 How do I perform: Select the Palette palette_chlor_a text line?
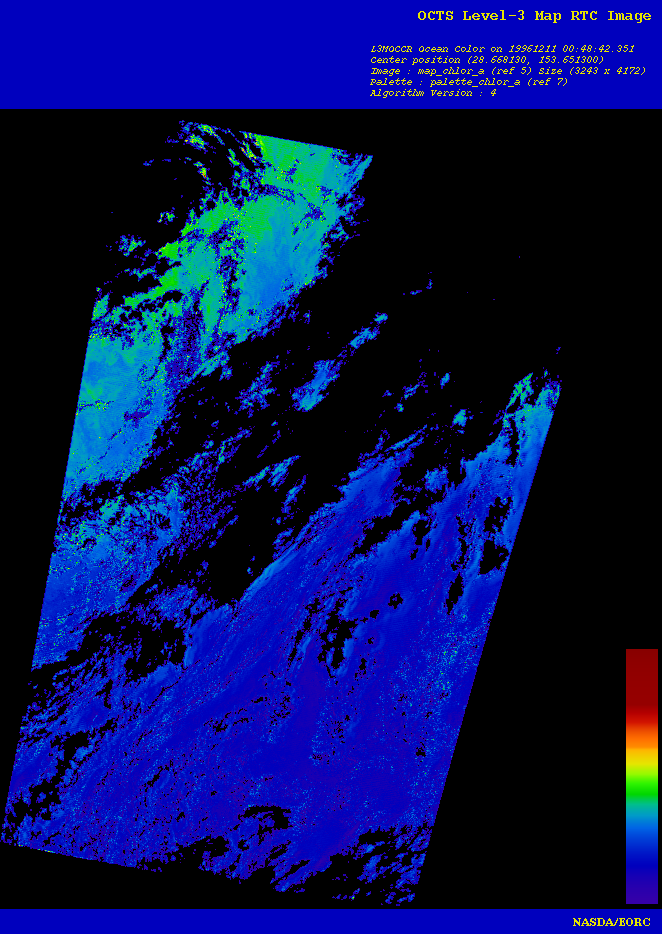[469, 81]
